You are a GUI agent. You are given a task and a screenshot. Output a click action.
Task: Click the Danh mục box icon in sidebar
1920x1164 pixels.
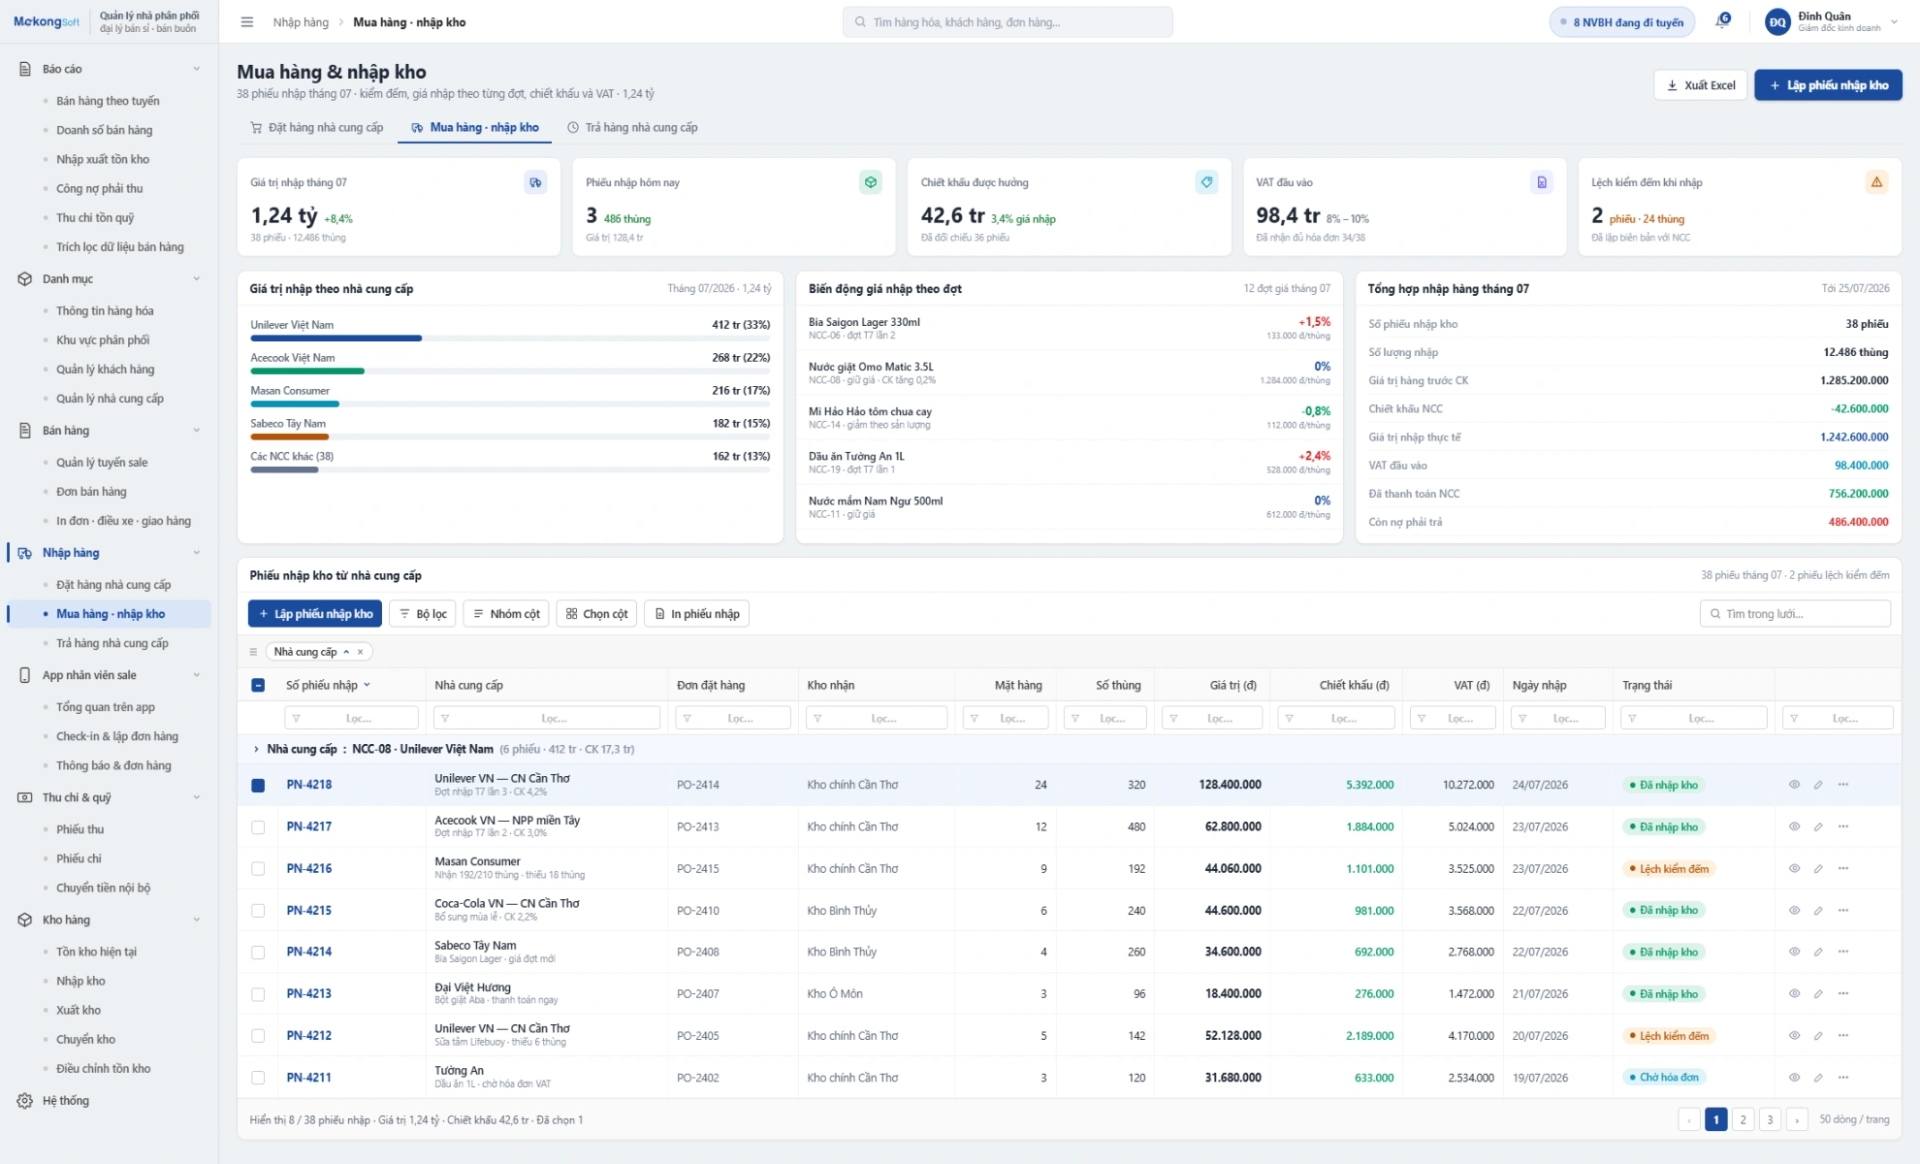tap(25, 279)
